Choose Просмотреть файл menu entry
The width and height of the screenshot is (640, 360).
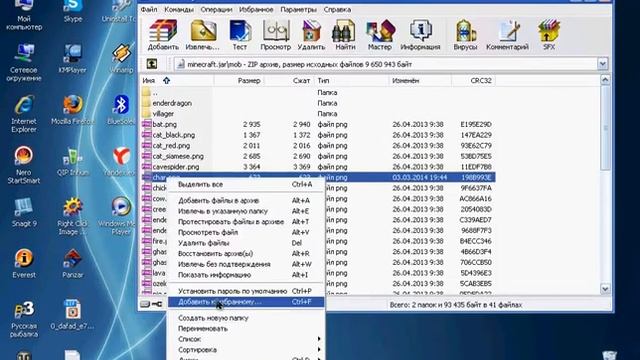click(246, 232)
